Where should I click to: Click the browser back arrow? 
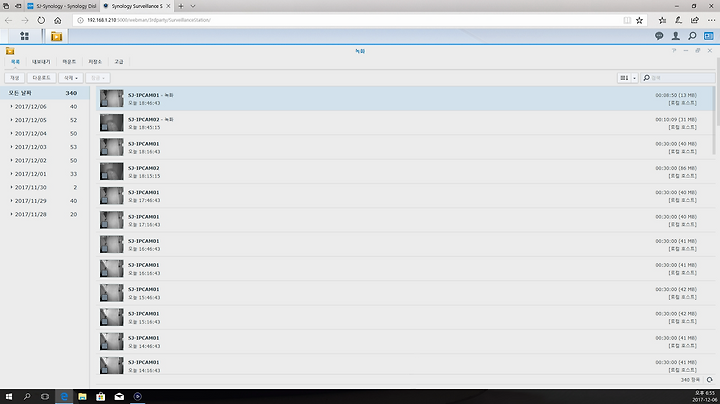8,20
